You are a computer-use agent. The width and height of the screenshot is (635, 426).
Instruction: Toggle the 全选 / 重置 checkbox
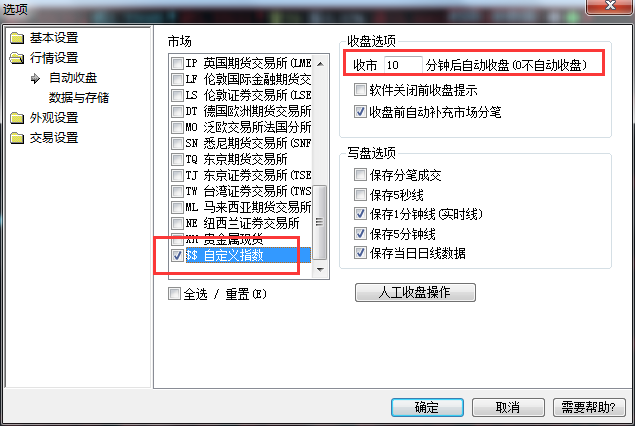pos(174,294)
